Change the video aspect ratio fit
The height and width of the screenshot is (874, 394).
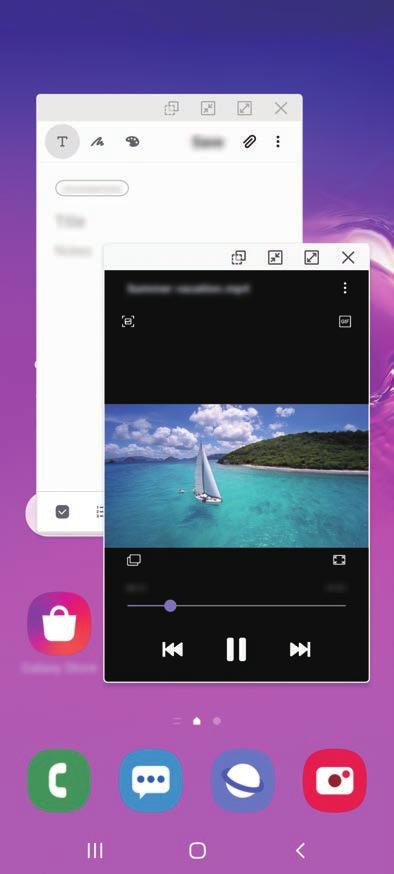[x=339, y=560]
